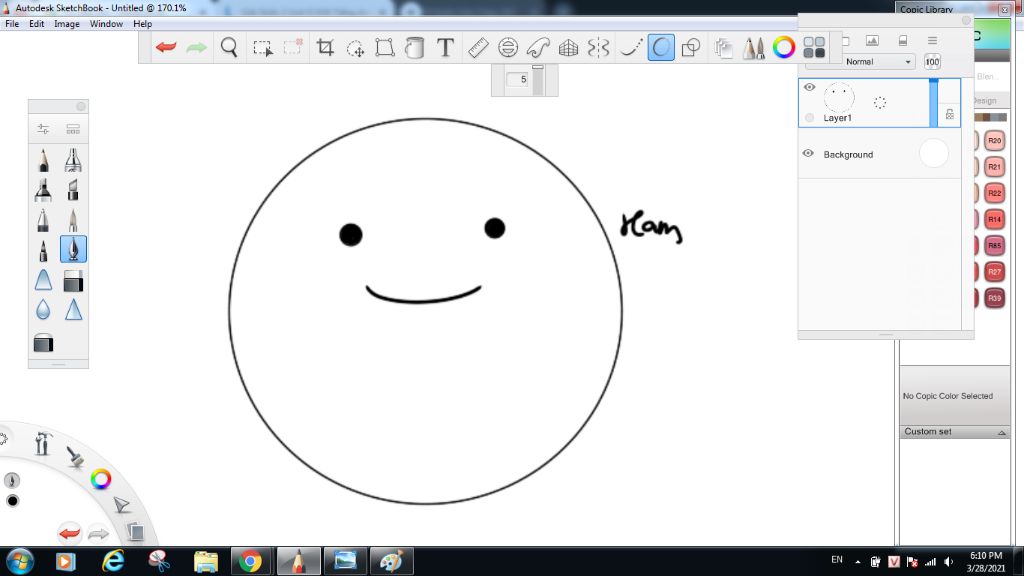Viewport: 1024px width, 576px height.
Task: Toggle the Layer Editor window icon
Action: [x=723, y=48]
